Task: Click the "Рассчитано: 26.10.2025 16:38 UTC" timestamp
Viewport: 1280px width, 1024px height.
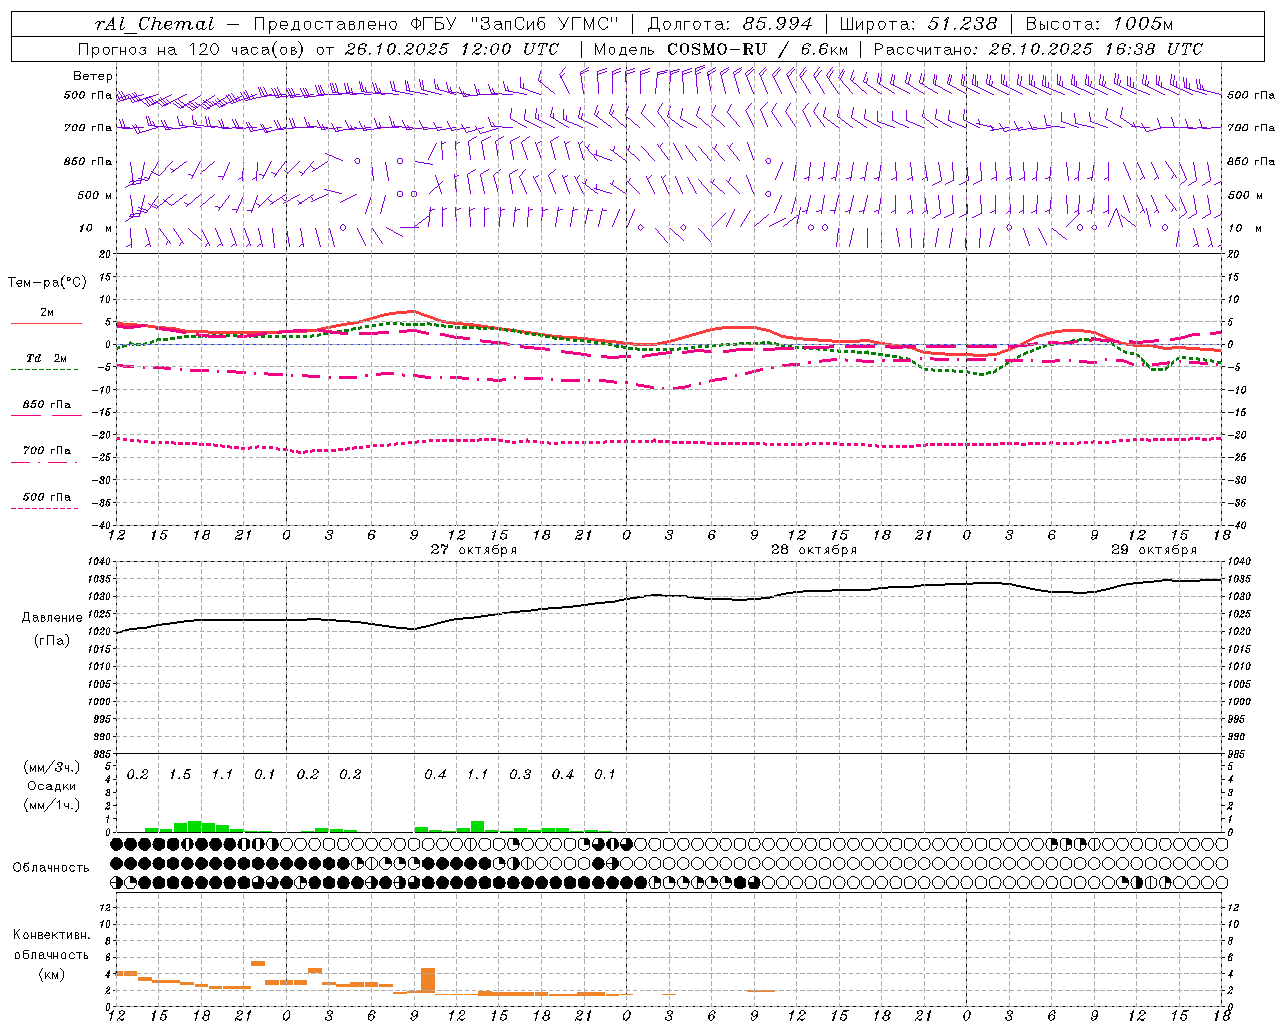Action: [x=1038, y=49]
